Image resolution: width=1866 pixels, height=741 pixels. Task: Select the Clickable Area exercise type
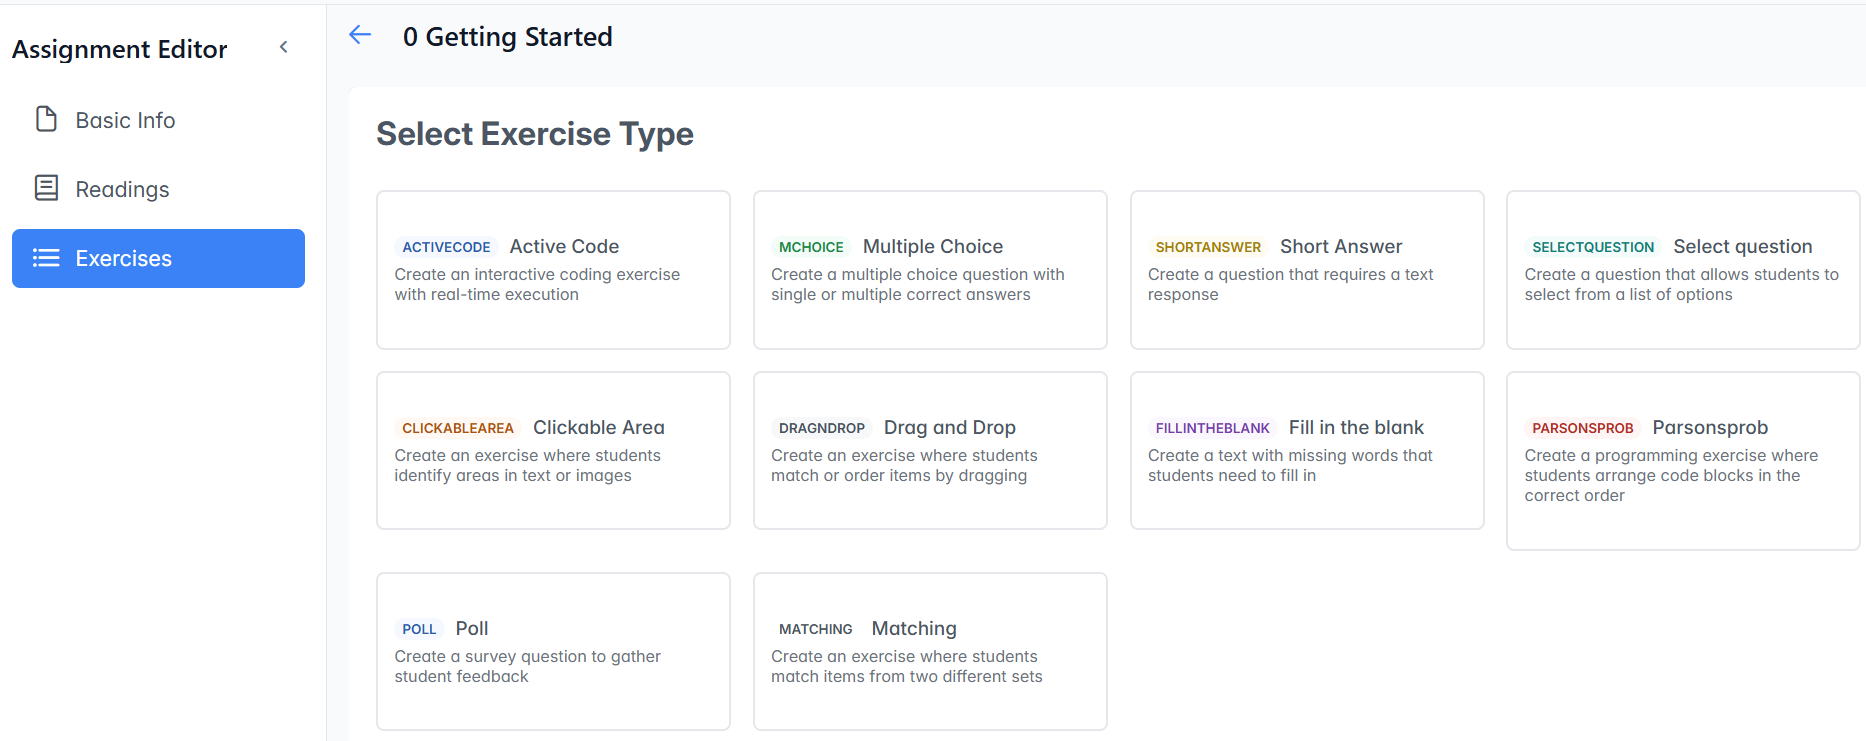(x=553, y=451)
